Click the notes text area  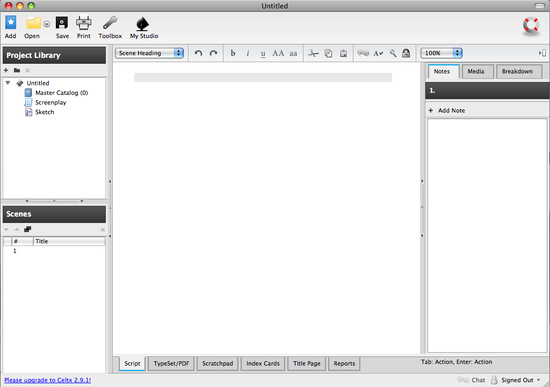click(x=487, y=235)
